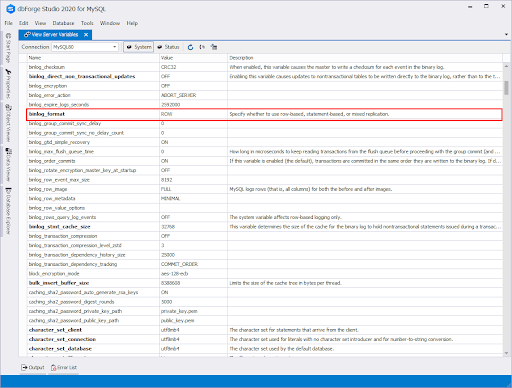The height and width of the screenshot is (388, 512).
Task: Select binlog_max_flush_queue_time variable
Action: [x=61, y=151]
